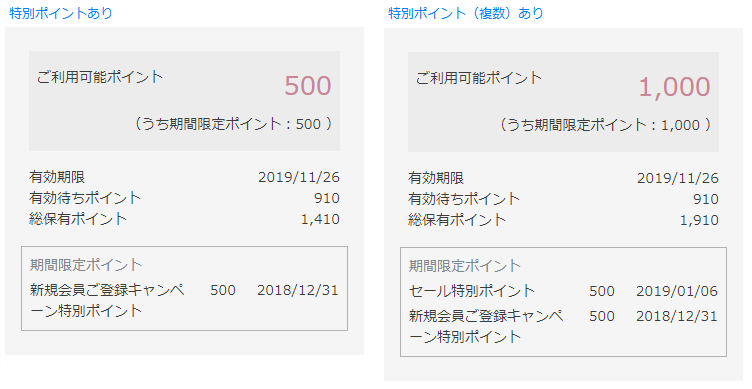Image resolution: width=752 pixels, height=389 pixels.
Task: Click the 500 available points value
Action: coord(308,86)
